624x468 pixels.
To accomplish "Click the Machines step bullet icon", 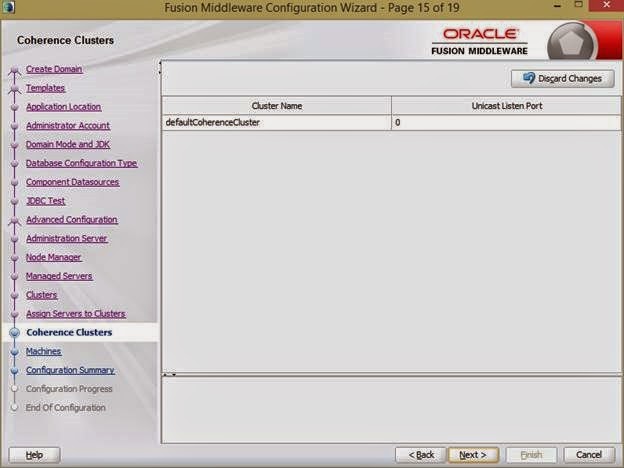I will click(x=14, y=352).
